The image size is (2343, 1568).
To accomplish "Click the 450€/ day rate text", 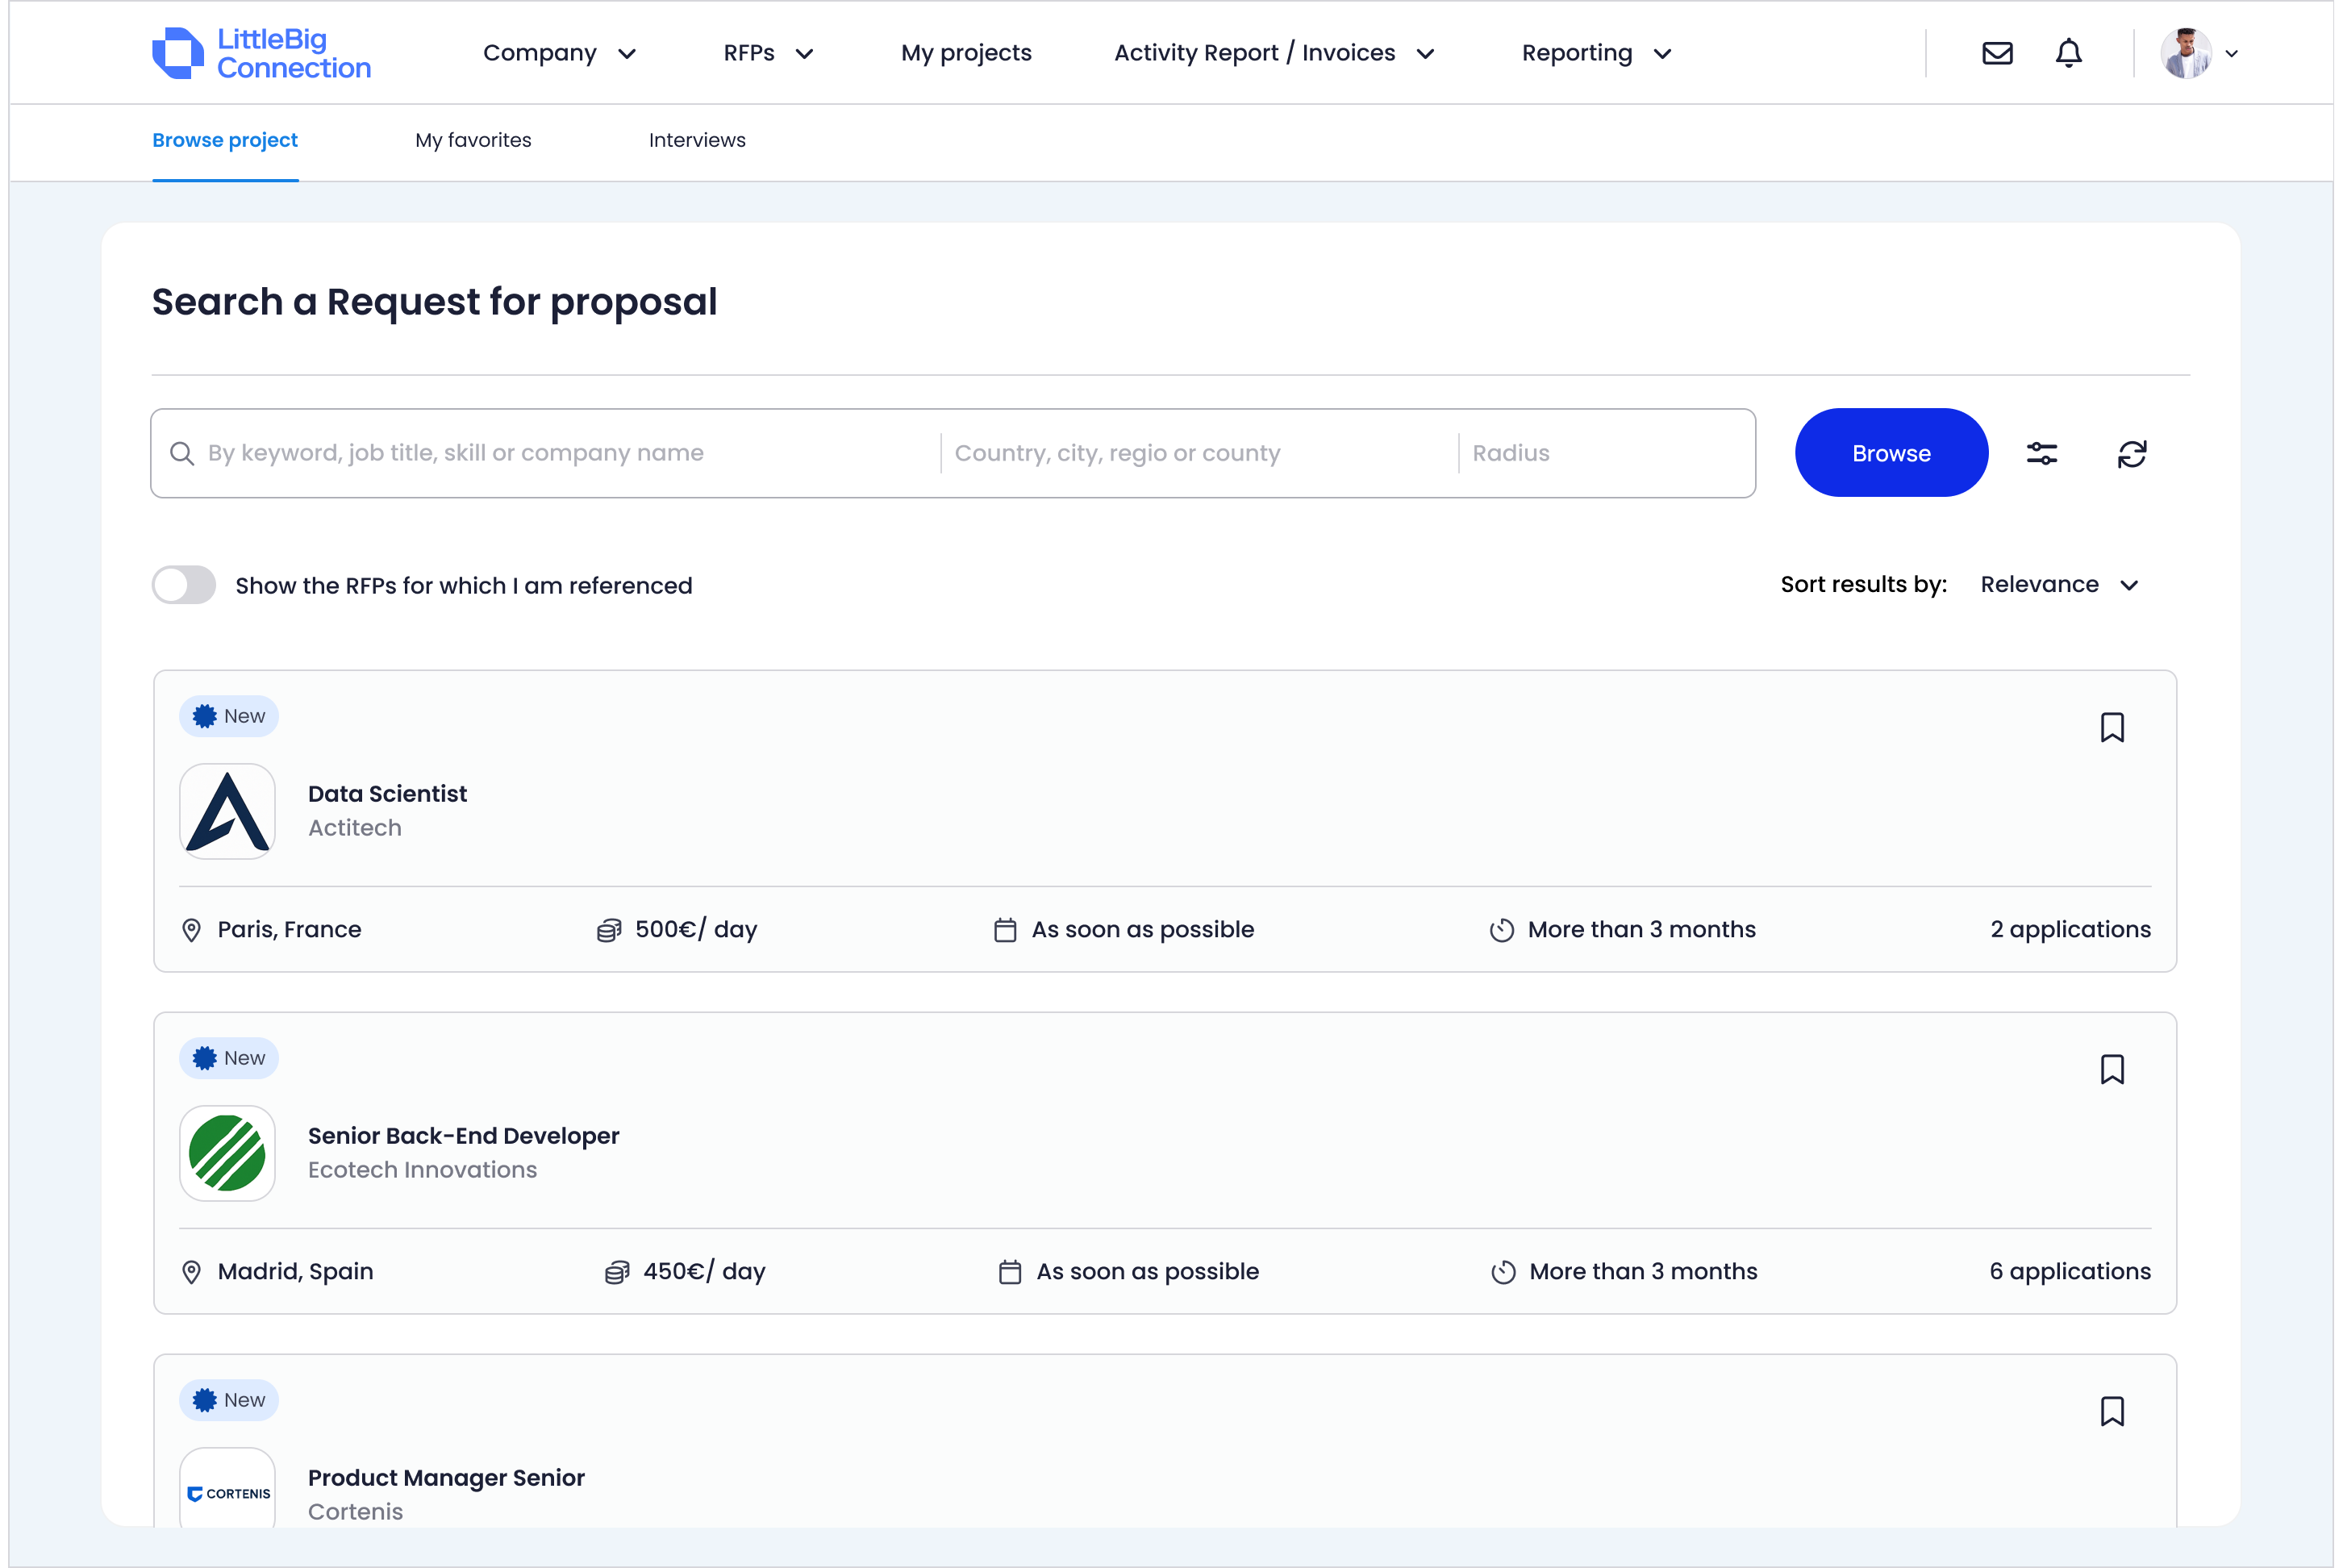I will pyautogui.click(x=704, y=1272).
